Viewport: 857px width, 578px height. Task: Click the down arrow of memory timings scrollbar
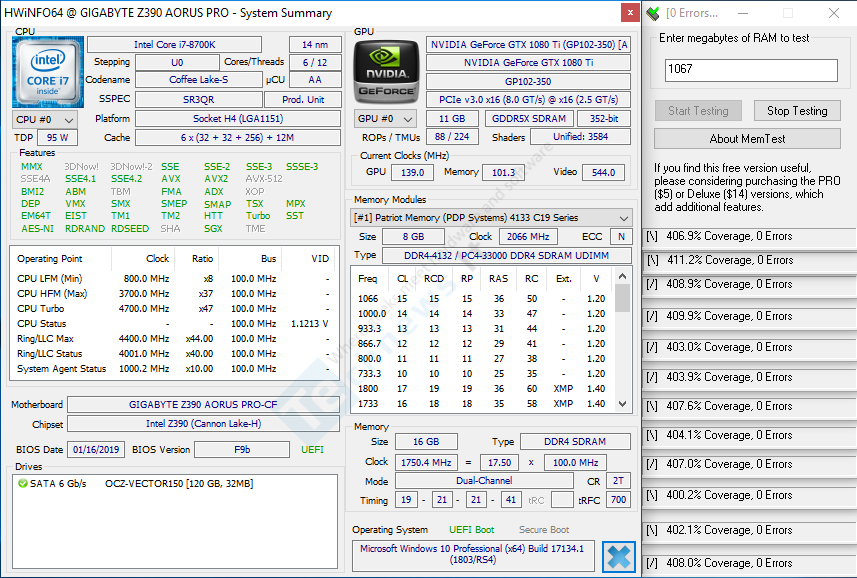623,404
